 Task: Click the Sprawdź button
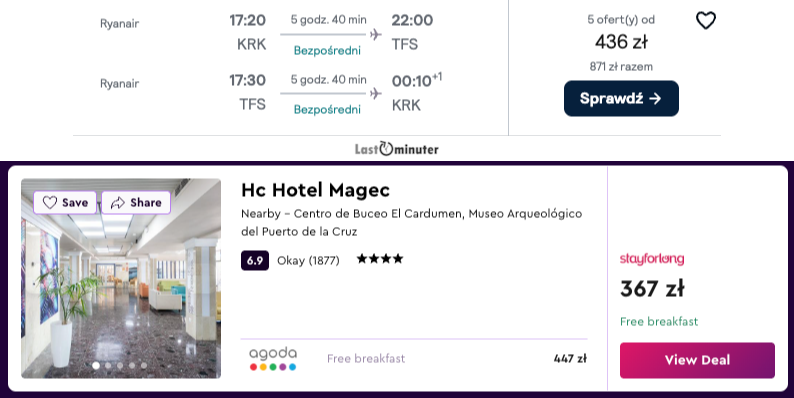click(621, 98)
